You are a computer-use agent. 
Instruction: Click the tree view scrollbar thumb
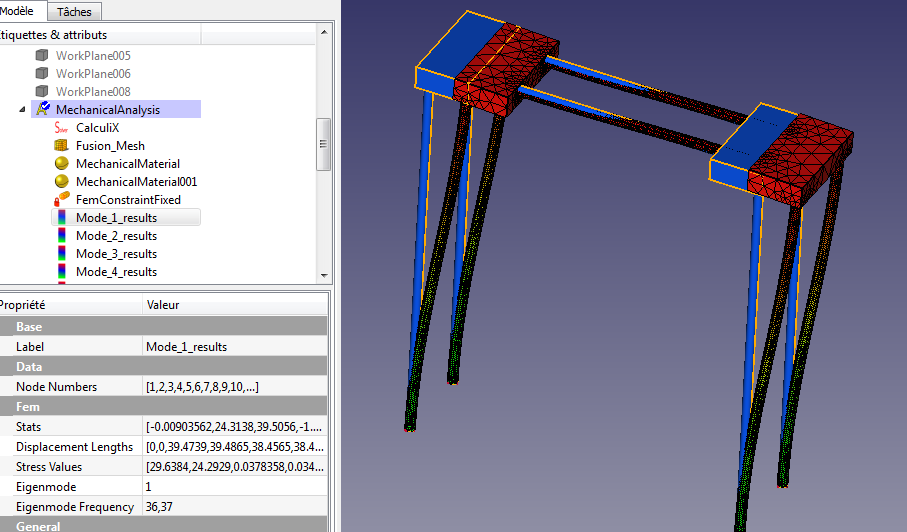click(x=323, y=144)
